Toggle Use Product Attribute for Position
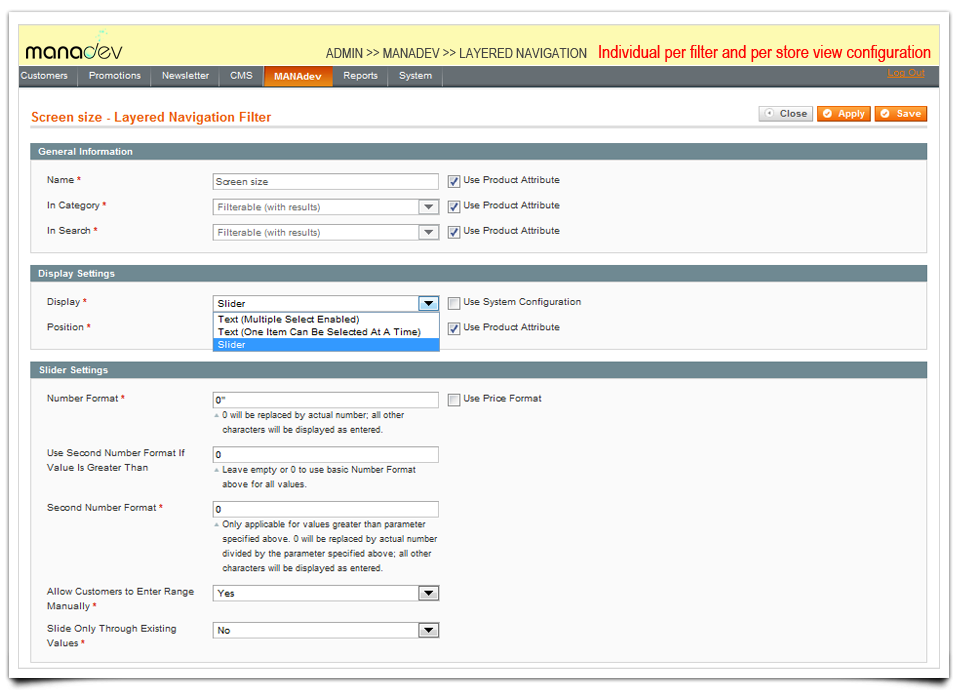The width and height of the screenshot is (959, 694). (x=454, y=328)
